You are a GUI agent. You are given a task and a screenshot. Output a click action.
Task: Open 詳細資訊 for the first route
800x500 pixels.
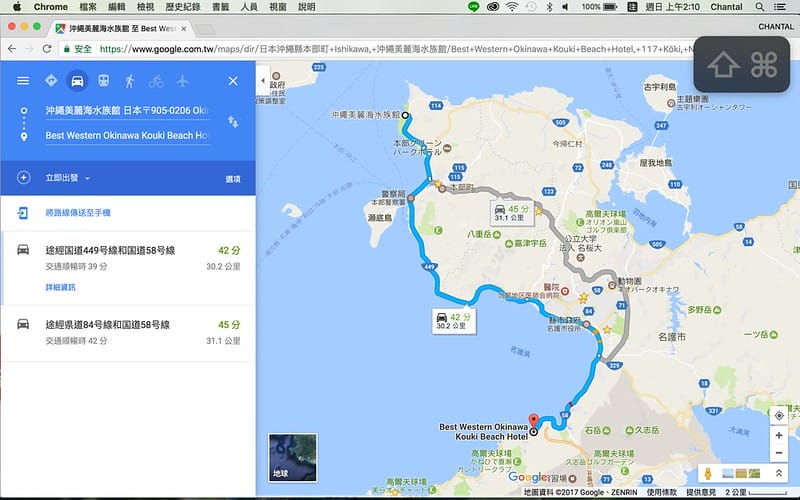[60, 287]
